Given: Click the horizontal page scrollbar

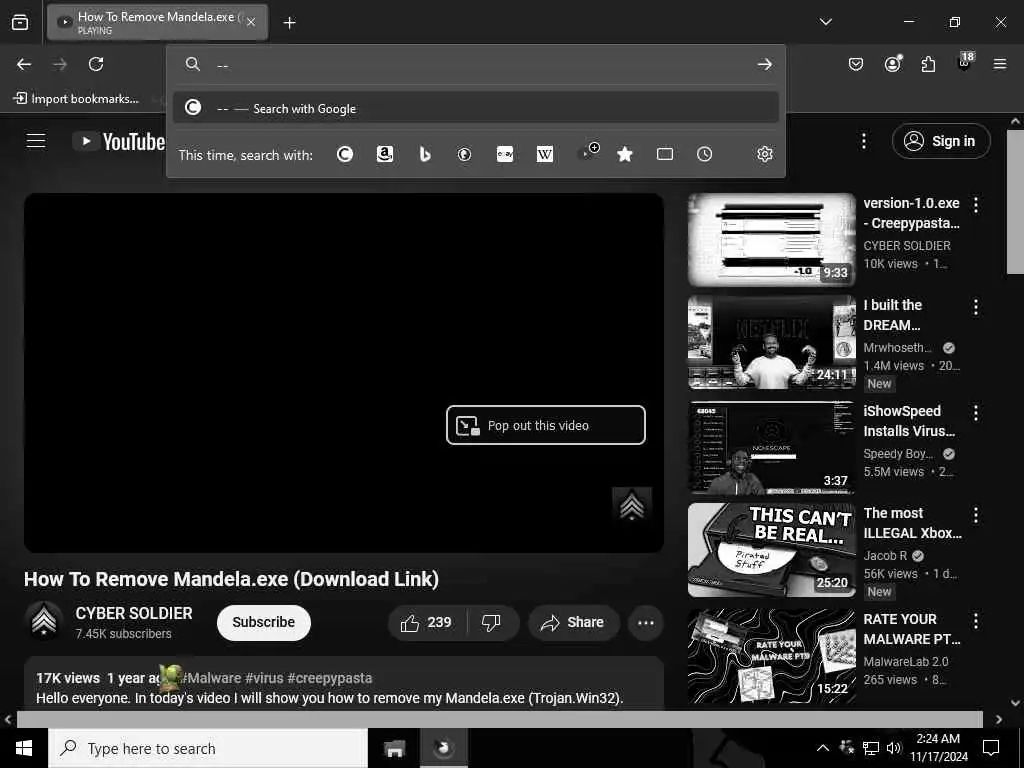Looking at the screenshot, I should [x=500, y=719].
